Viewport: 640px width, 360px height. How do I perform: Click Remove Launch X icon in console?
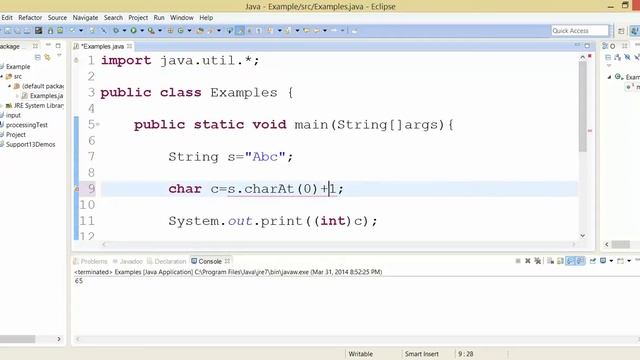[528, 261]
